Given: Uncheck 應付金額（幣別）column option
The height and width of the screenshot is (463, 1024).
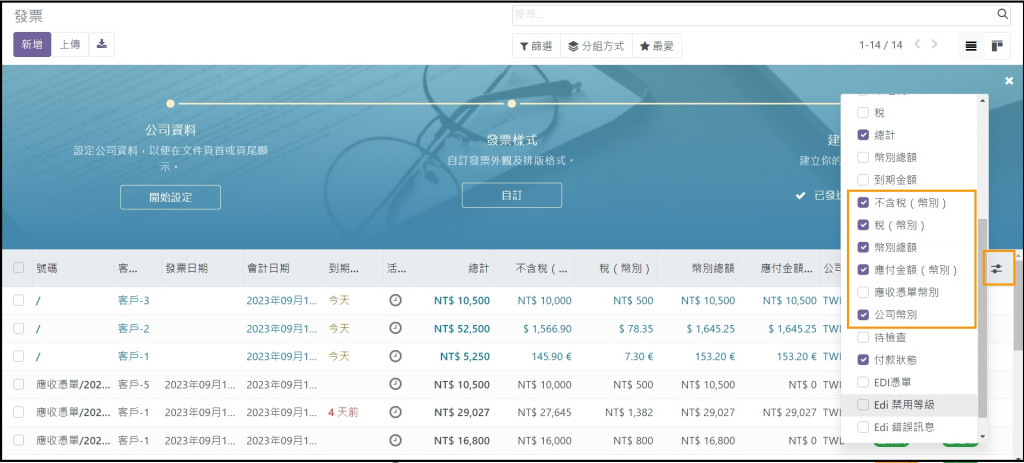Looking at the screenshot, I should click(x=863, y=270).
